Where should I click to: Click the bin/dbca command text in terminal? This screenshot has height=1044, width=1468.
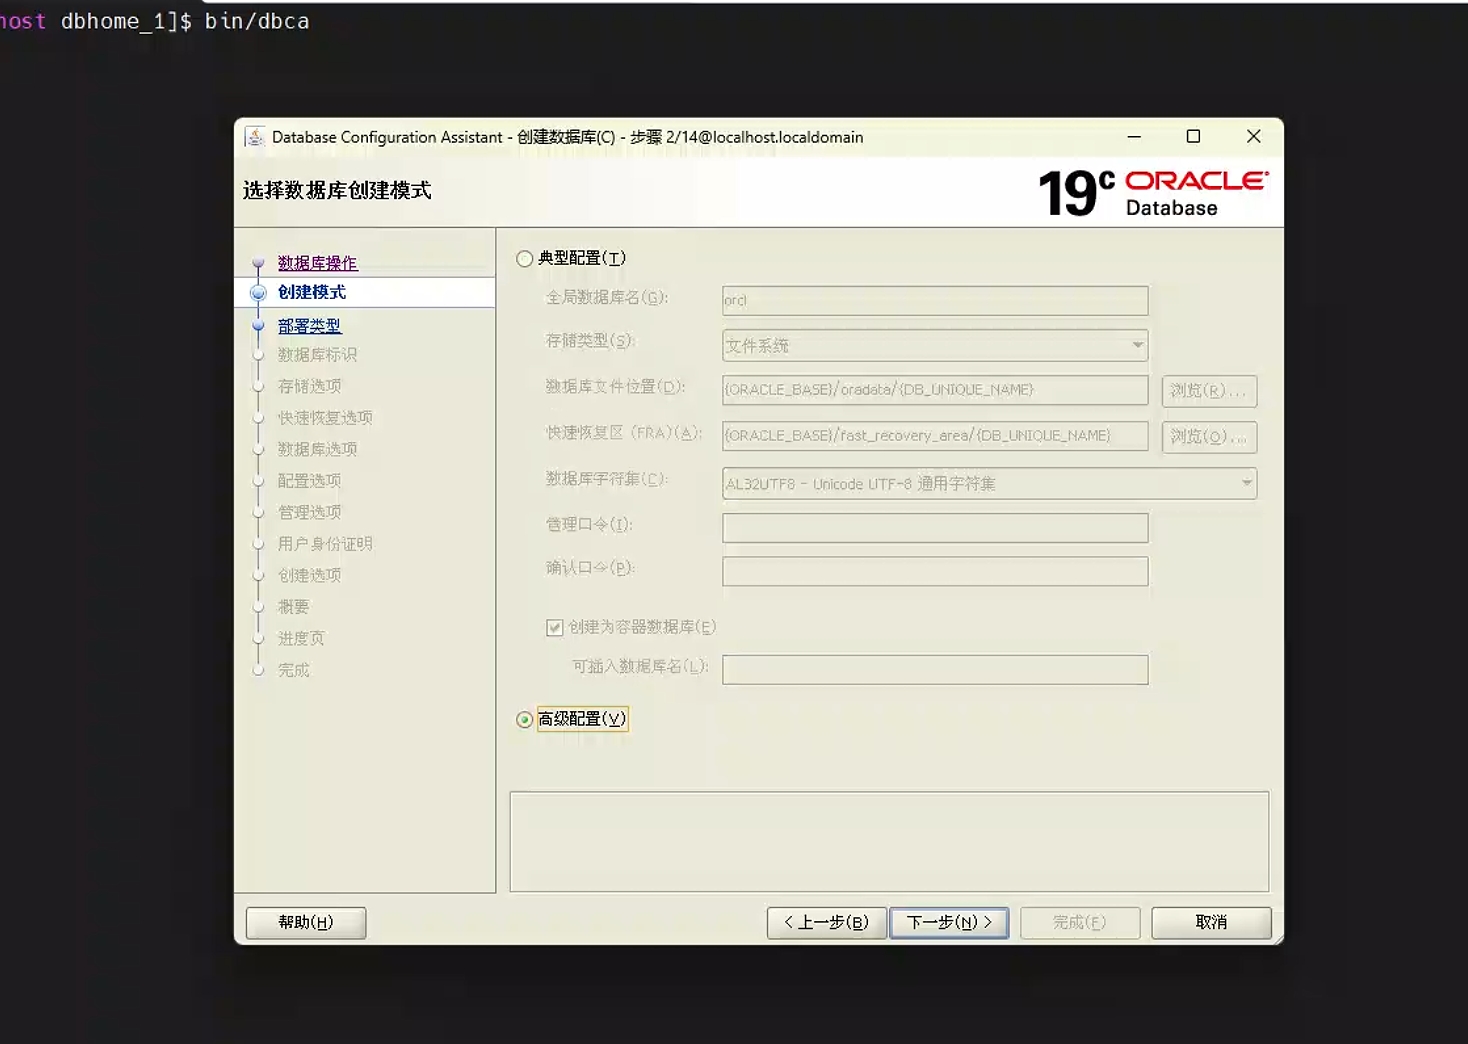click(x=257, y=21)
